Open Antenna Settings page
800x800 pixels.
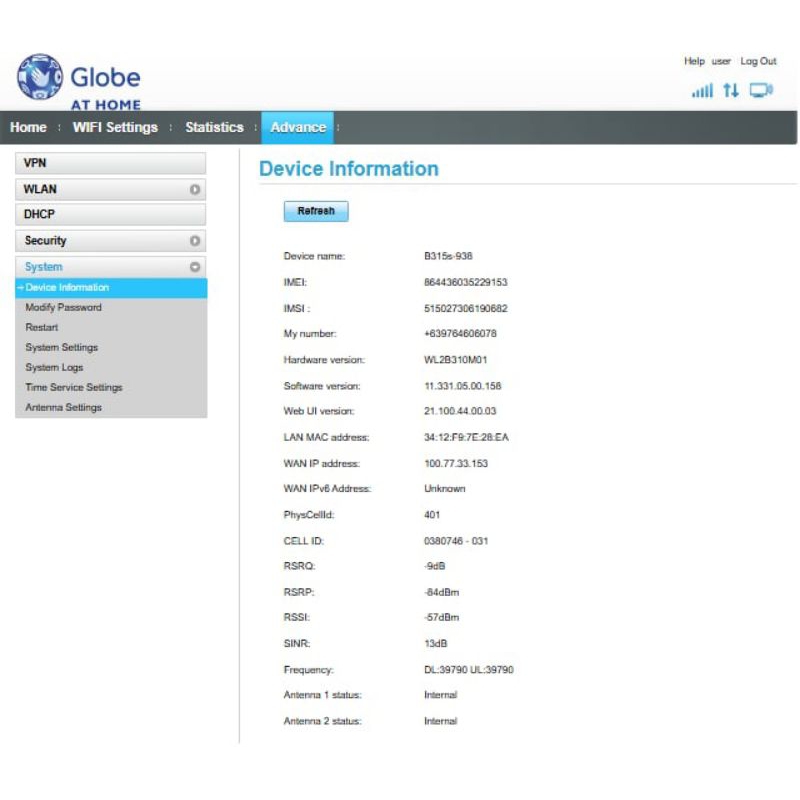click(64, 408)
